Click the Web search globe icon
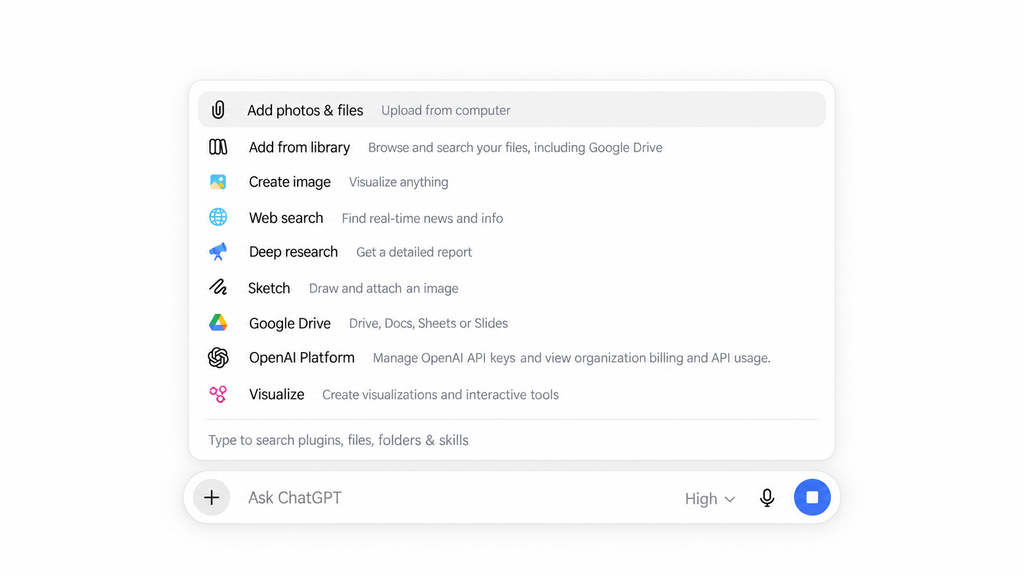This screenshot has height=576, width=1024. click(x=218, y=217)
